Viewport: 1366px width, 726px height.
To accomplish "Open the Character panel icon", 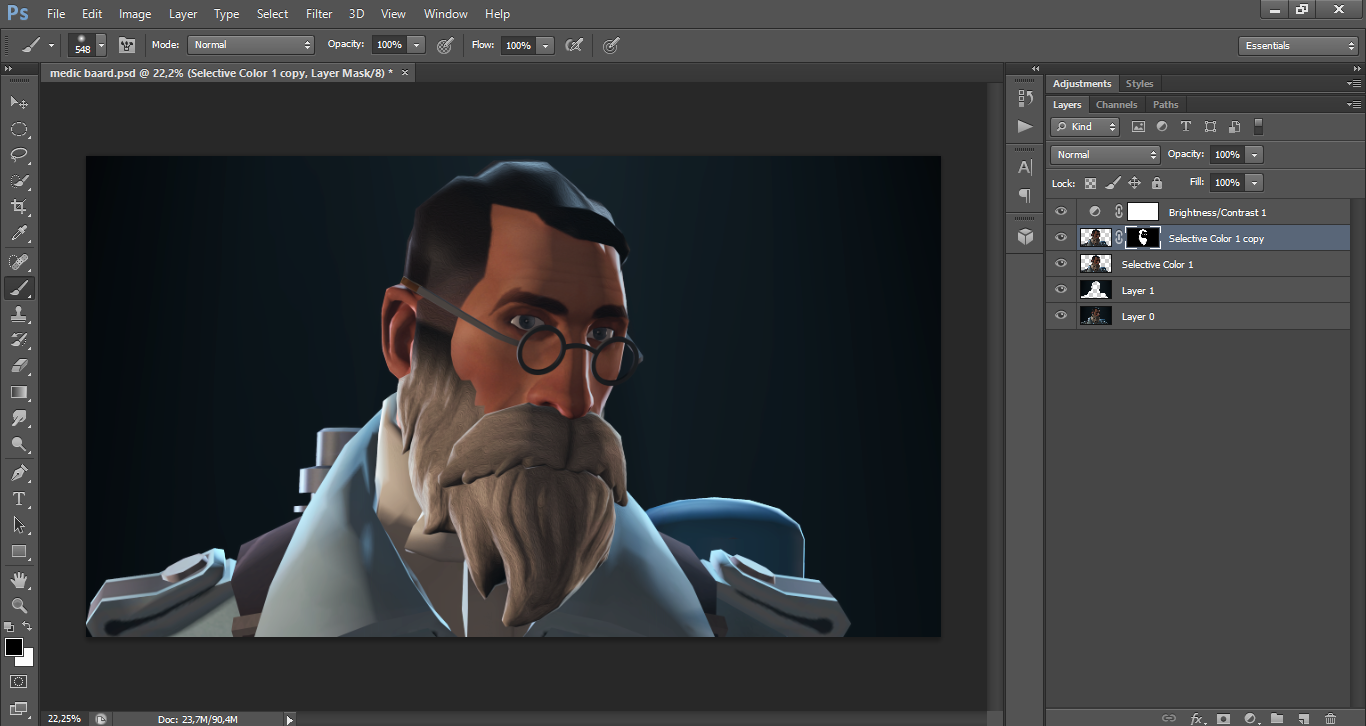I will click(x=1025, y=168).
